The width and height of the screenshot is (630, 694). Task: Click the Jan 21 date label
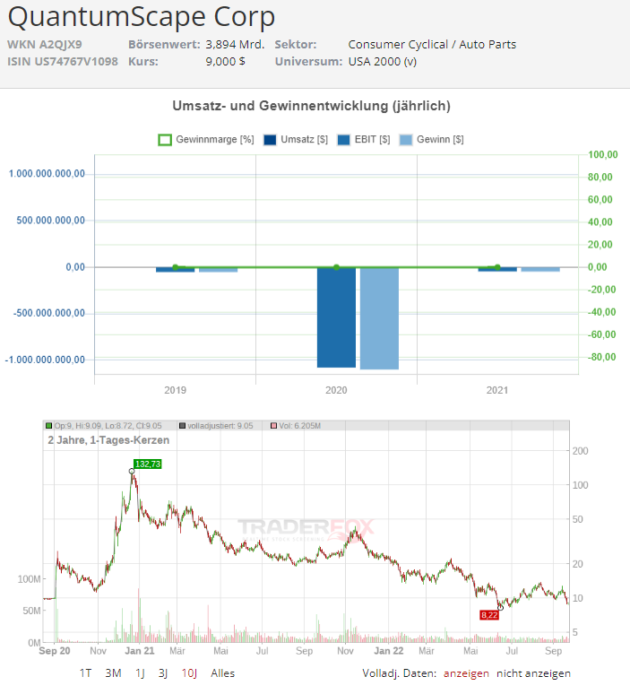point(139,651)
